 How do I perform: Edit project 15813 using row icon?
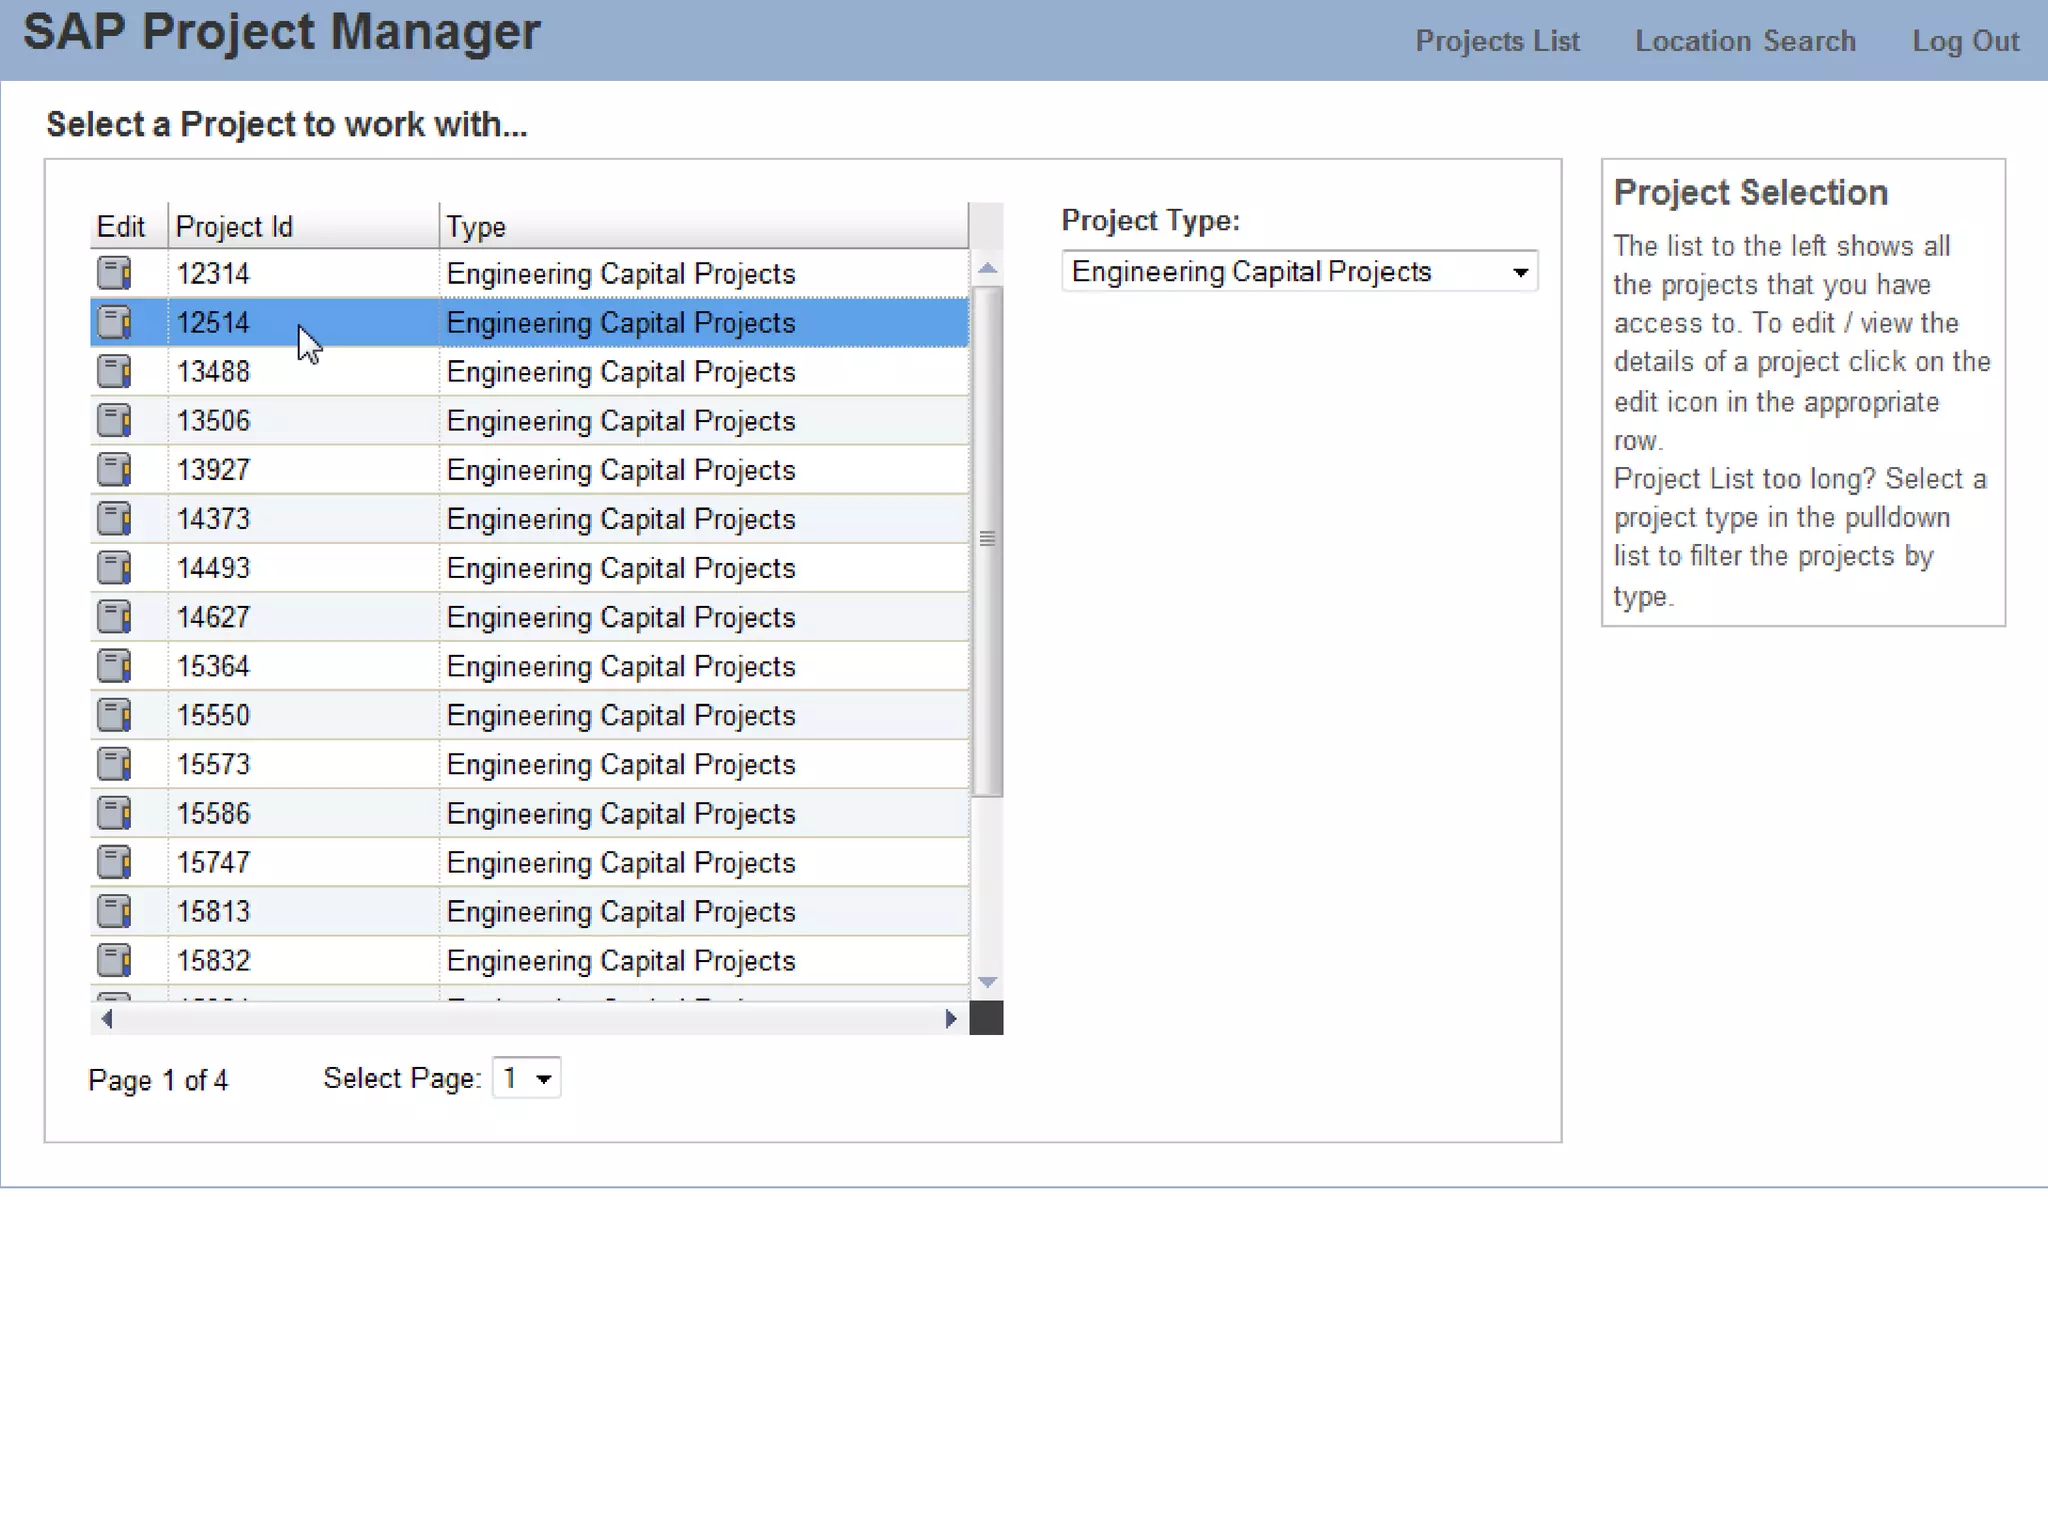[x=114, y=910]
